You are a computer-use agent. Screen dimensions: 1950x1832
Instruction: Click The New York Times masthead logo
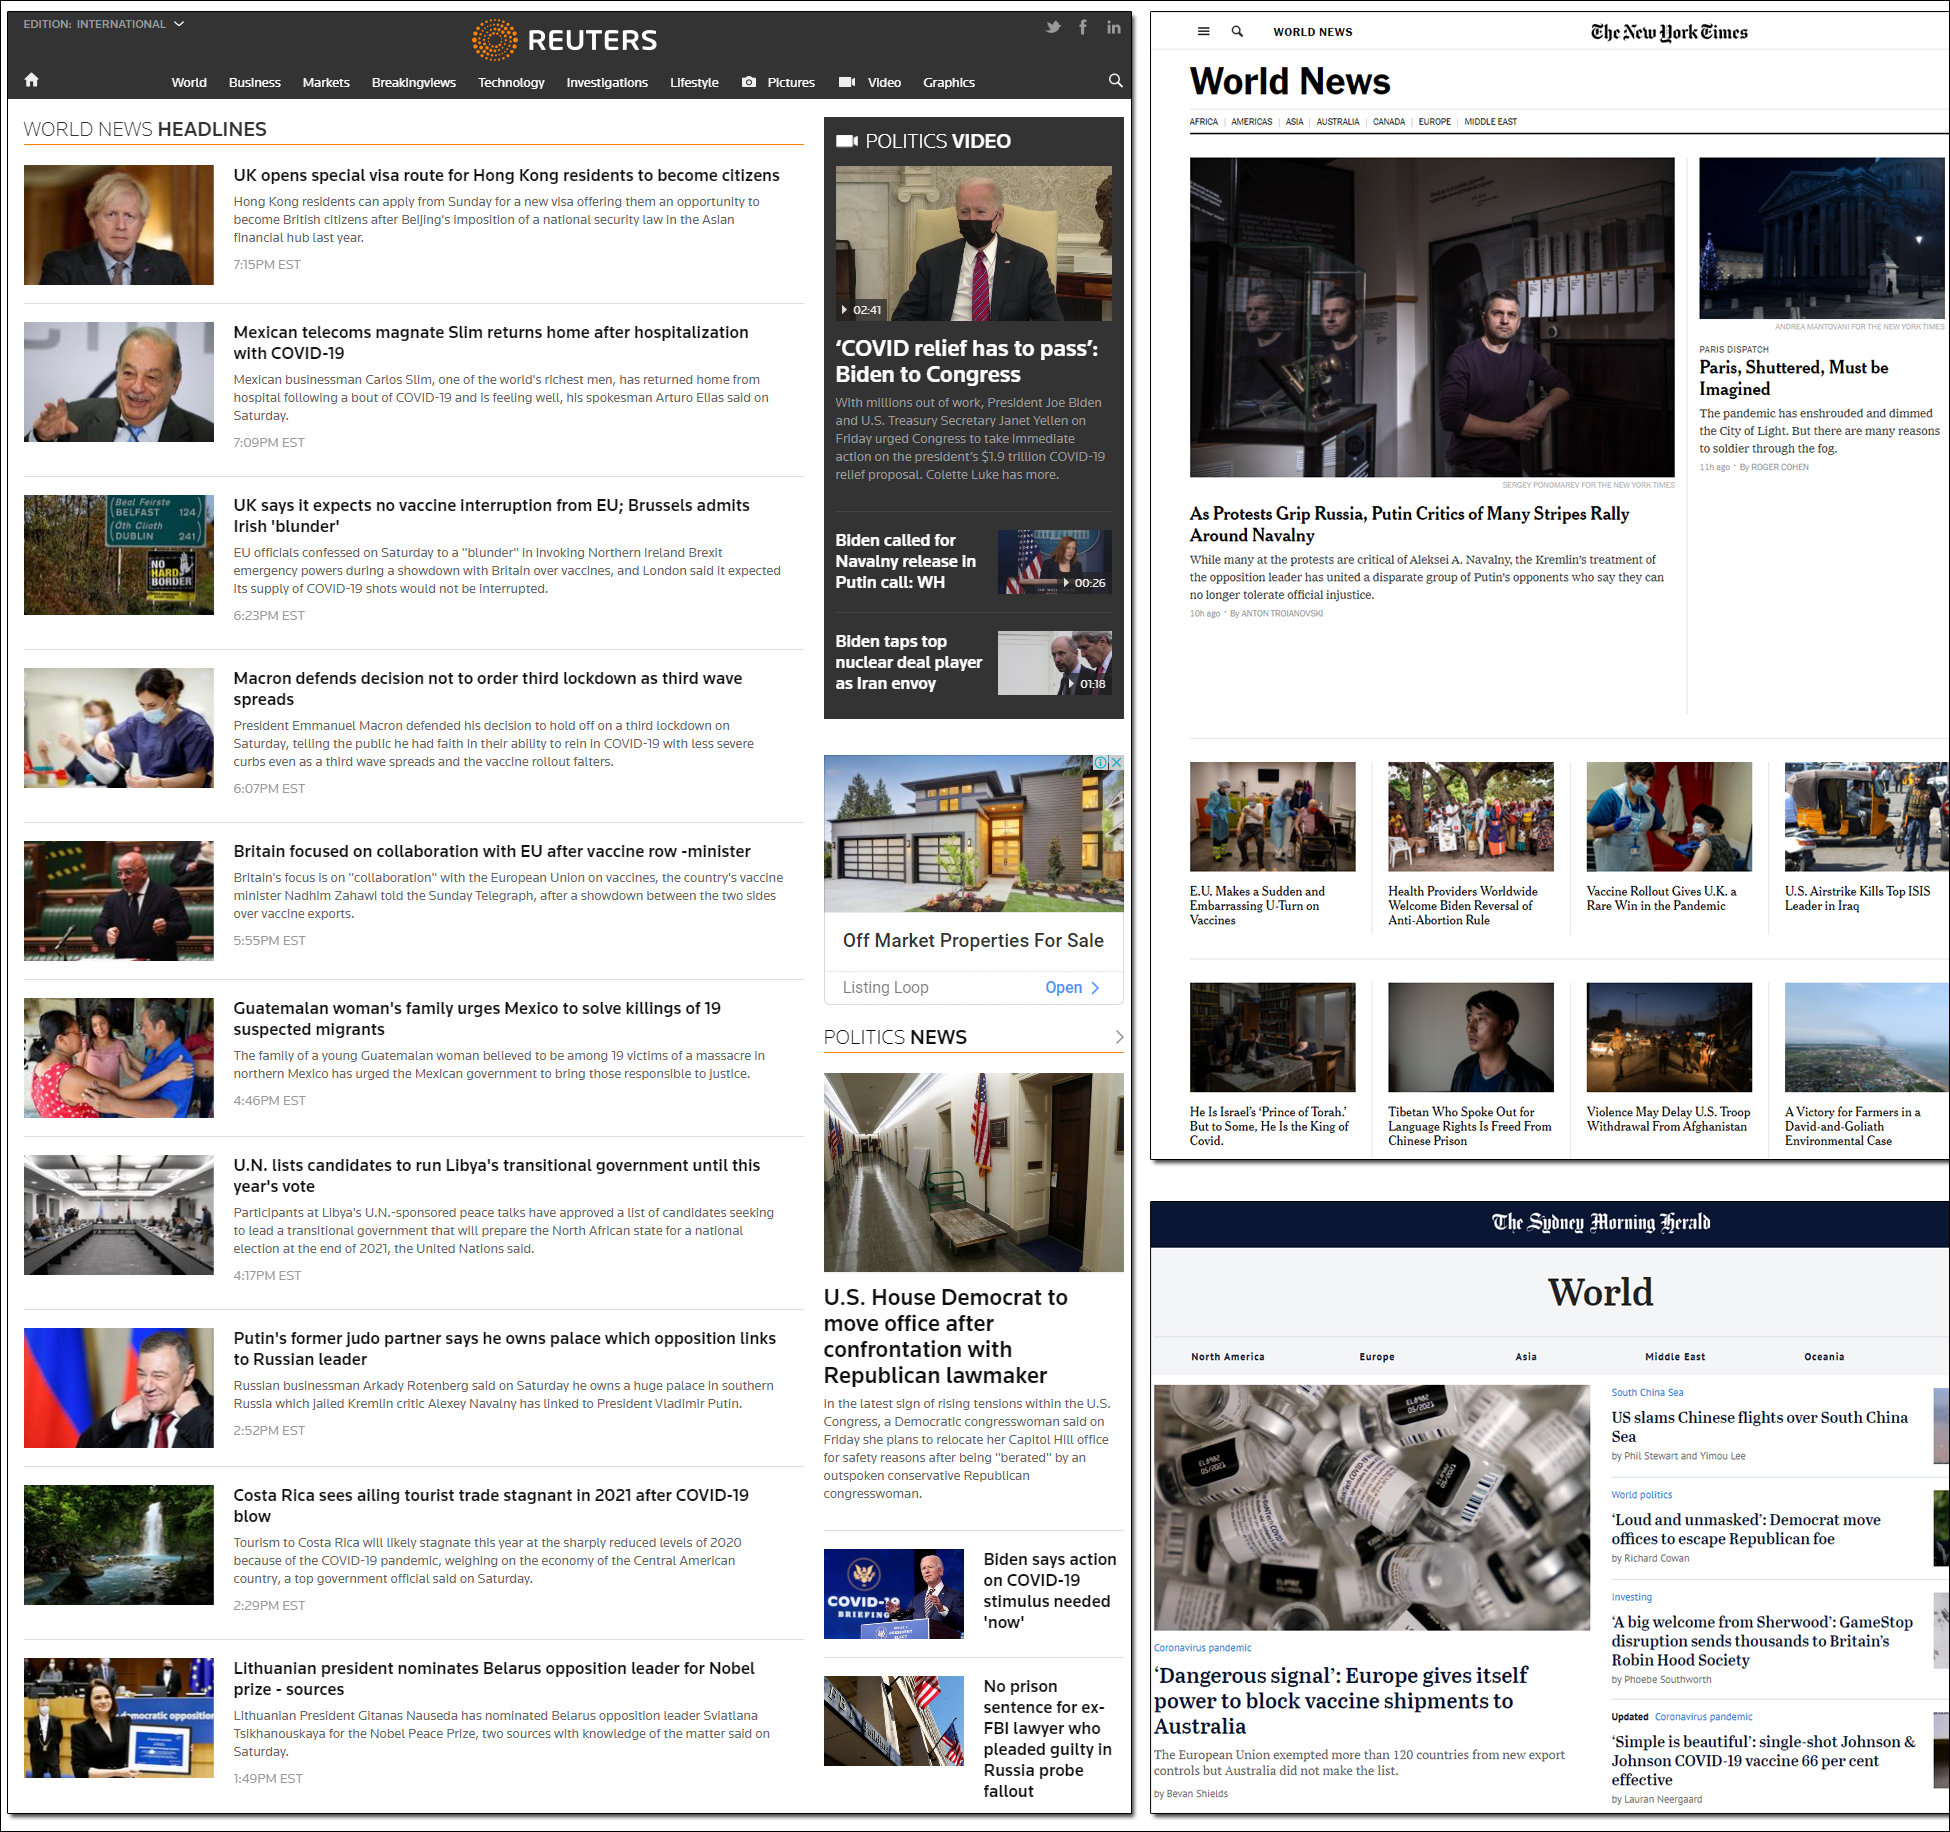click(1669, 32)
